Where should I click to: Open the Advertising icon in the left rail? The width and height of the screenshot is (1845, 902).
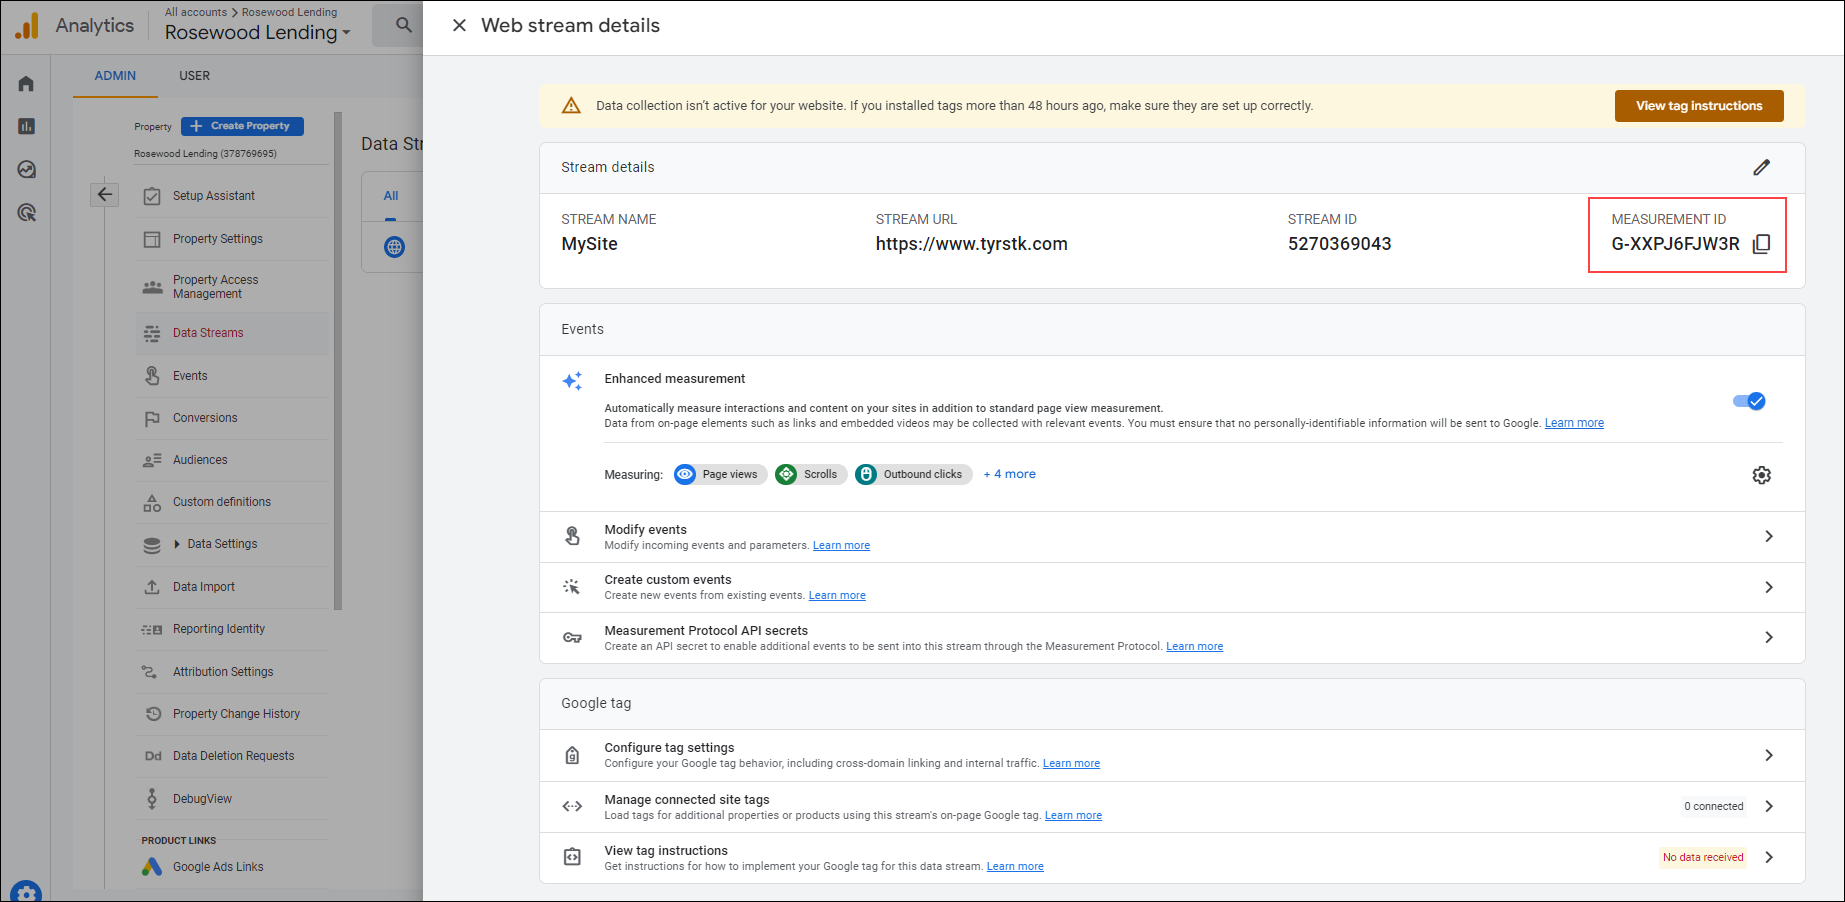click(26, 212)
